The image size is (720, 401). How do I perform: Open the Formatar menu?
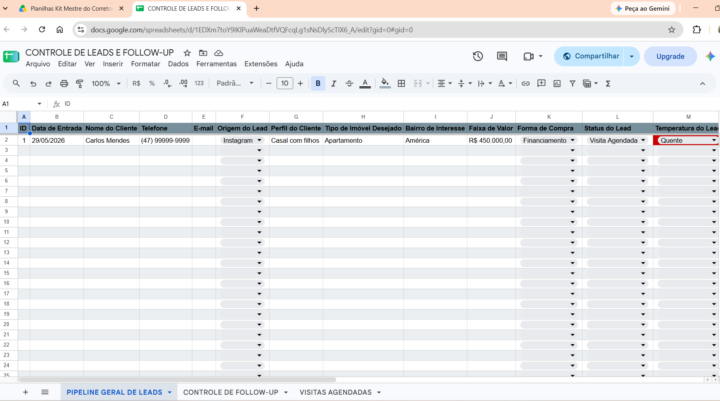tap(145, 64)
